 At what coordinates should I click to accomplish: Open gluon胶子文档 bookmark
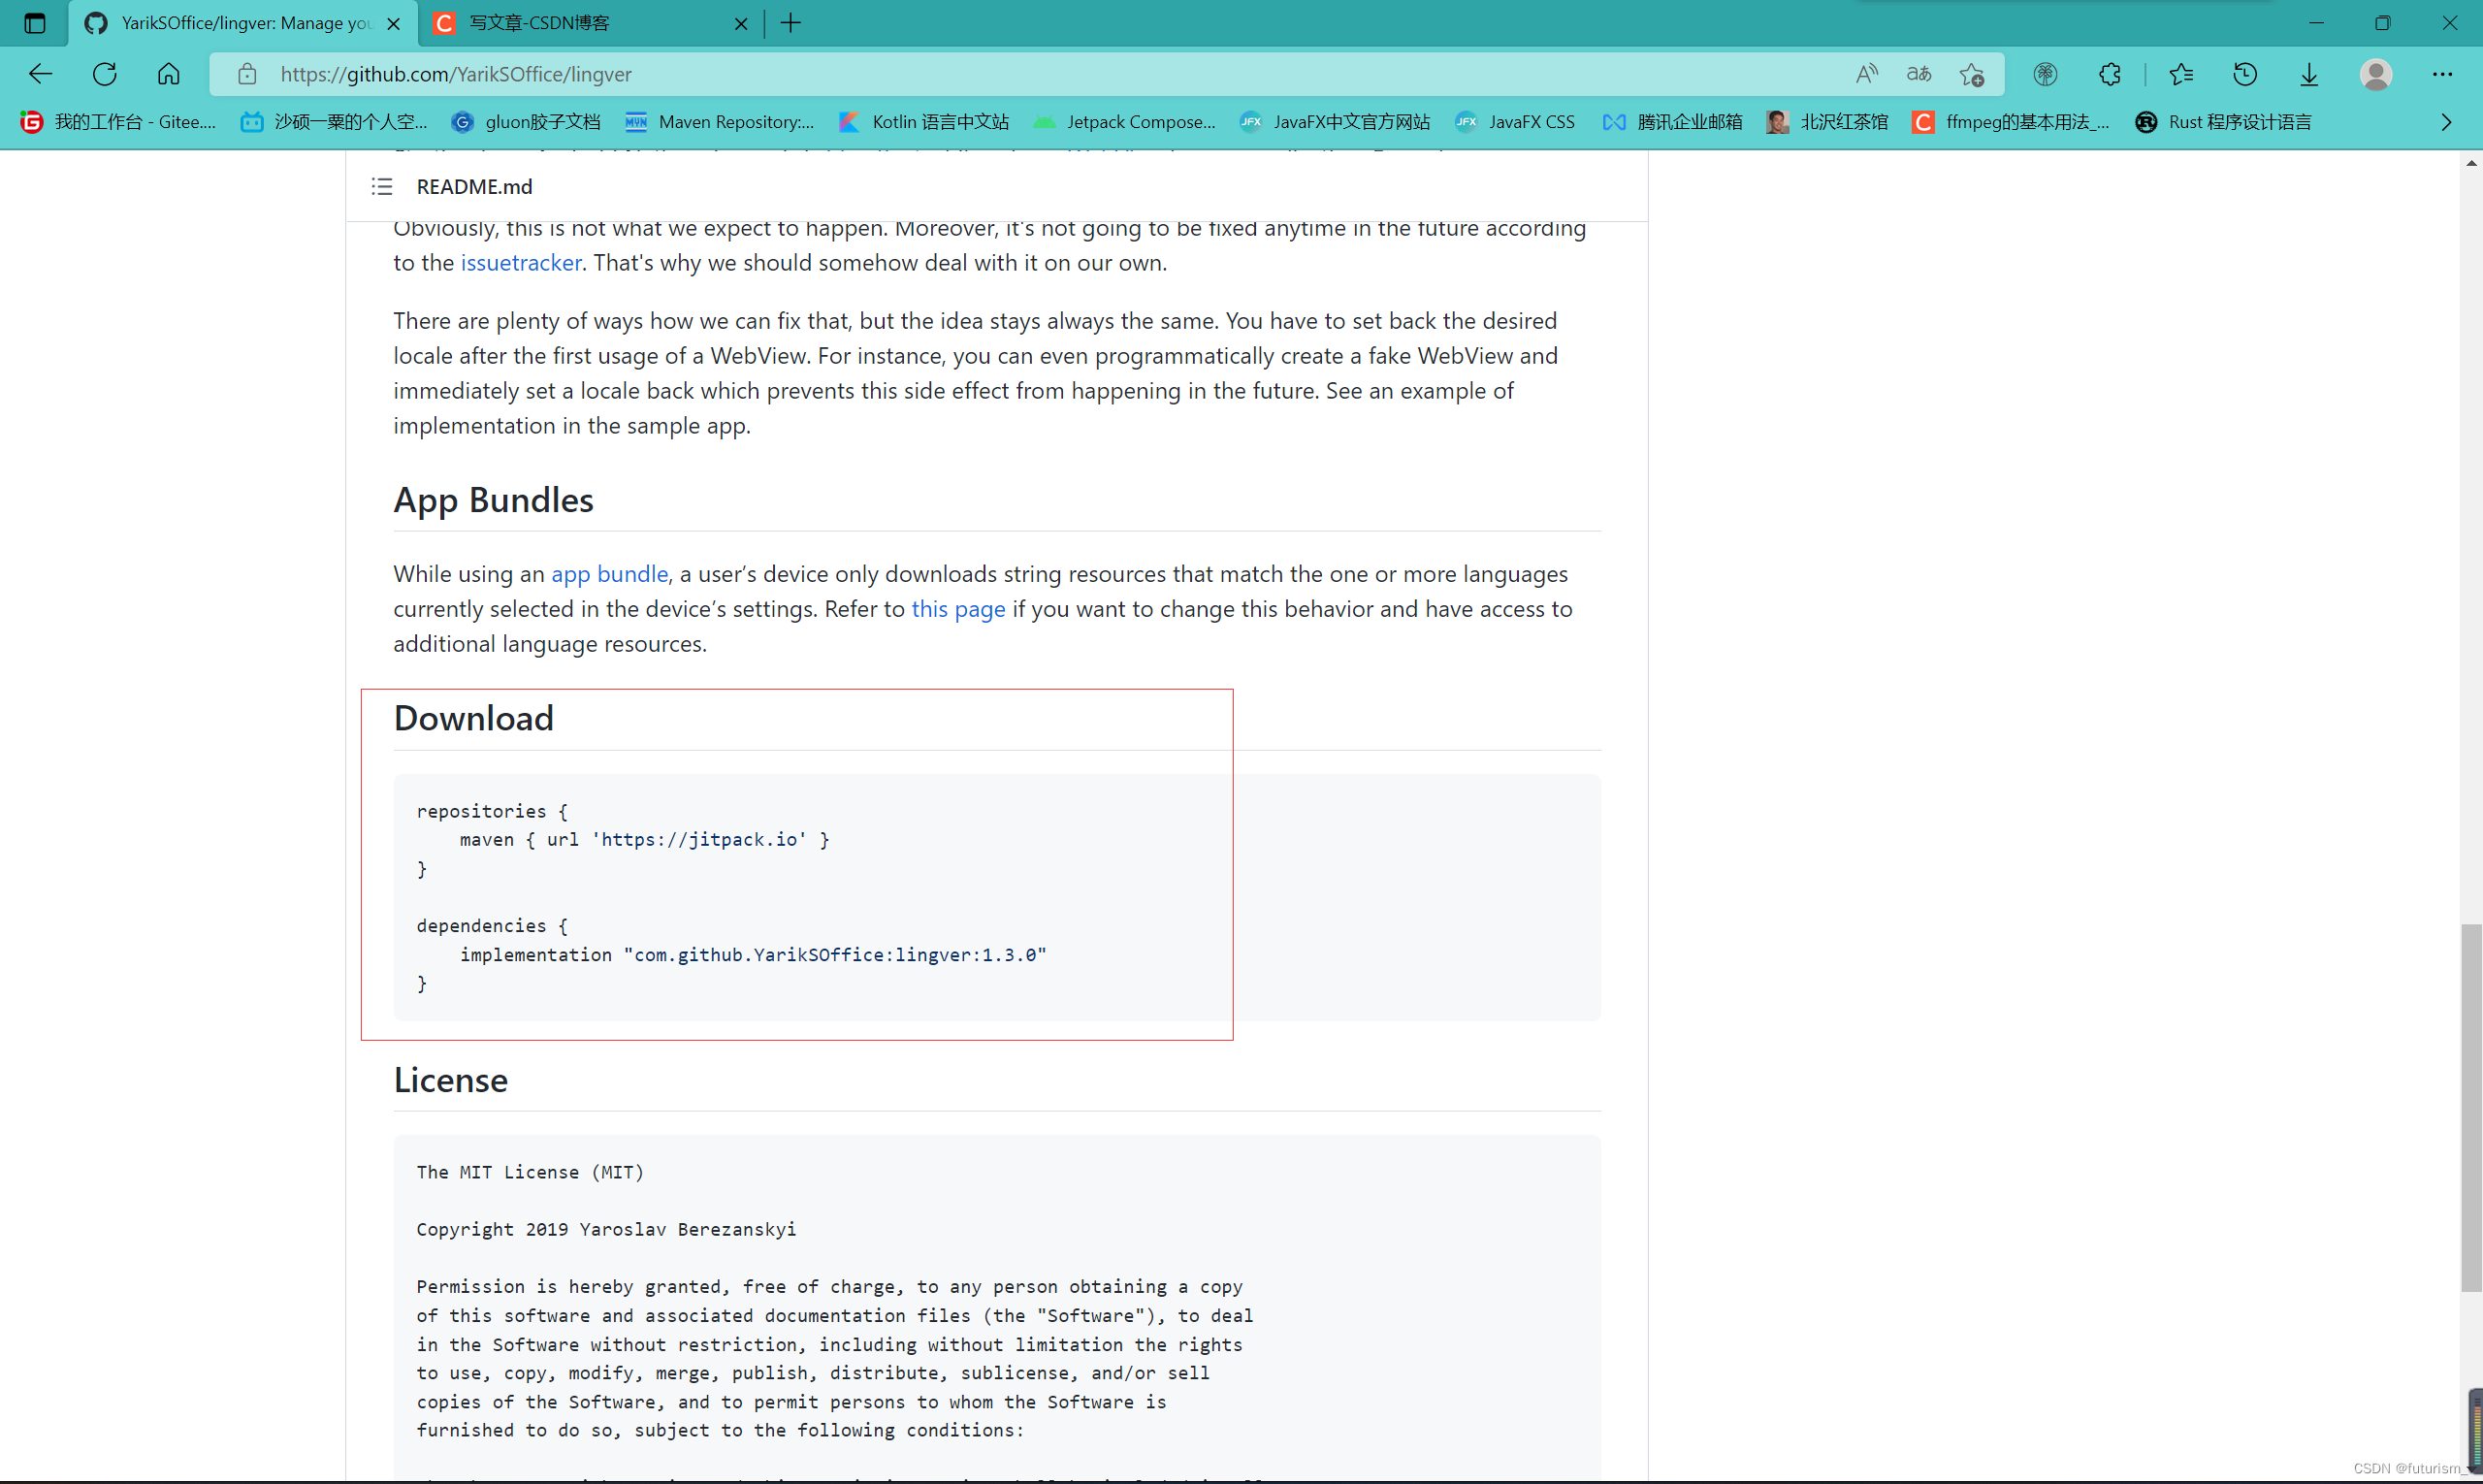coord(526,122)
